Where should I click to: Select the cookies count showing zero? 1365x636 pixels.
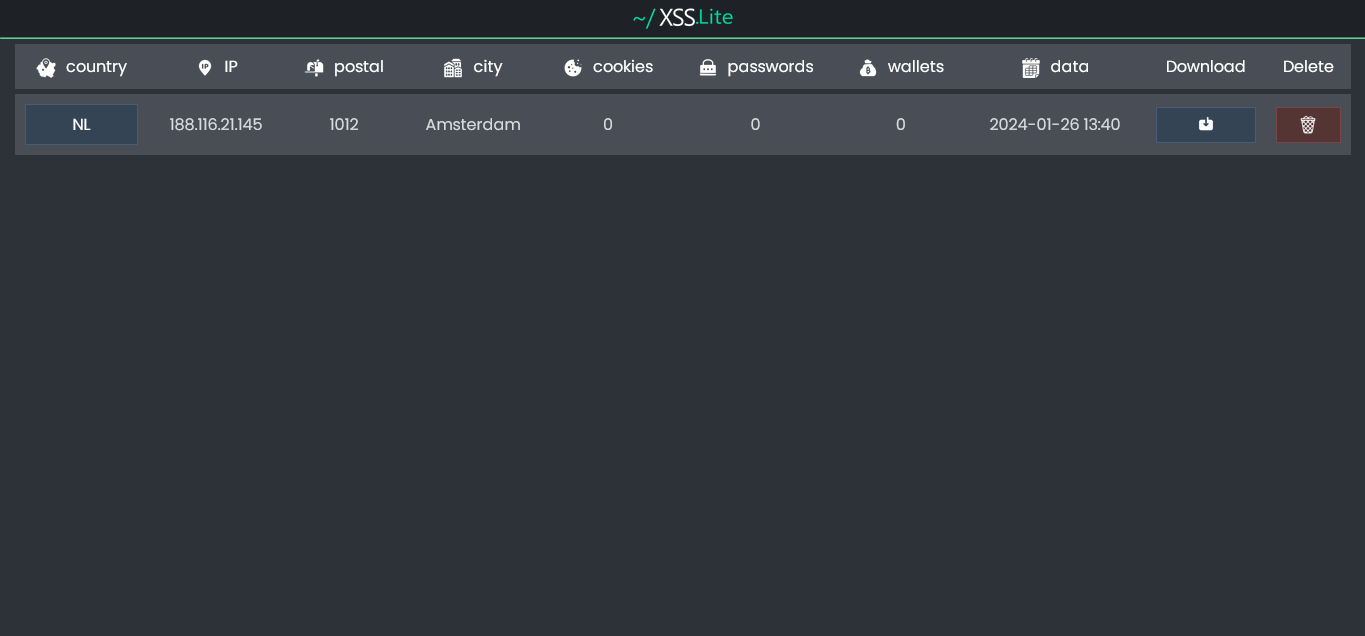click(x=607, y=124)
